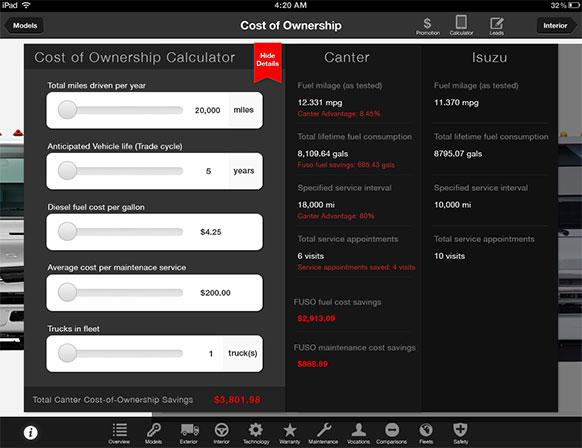The width and height of the screenshot is (582, 448).
Task: Switch to the Overview tab
Action: (119, 434)
